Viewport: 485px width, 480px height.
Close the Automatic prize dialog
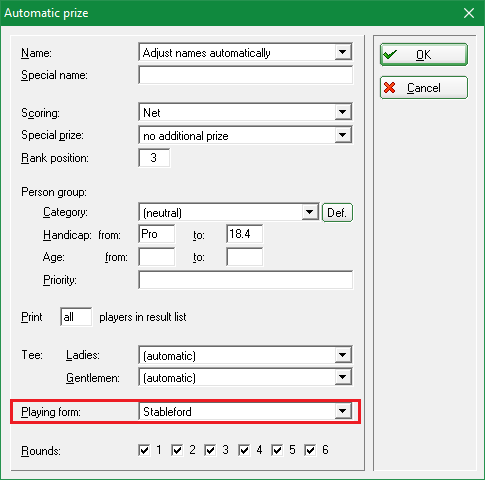click(x=469, y=13)
